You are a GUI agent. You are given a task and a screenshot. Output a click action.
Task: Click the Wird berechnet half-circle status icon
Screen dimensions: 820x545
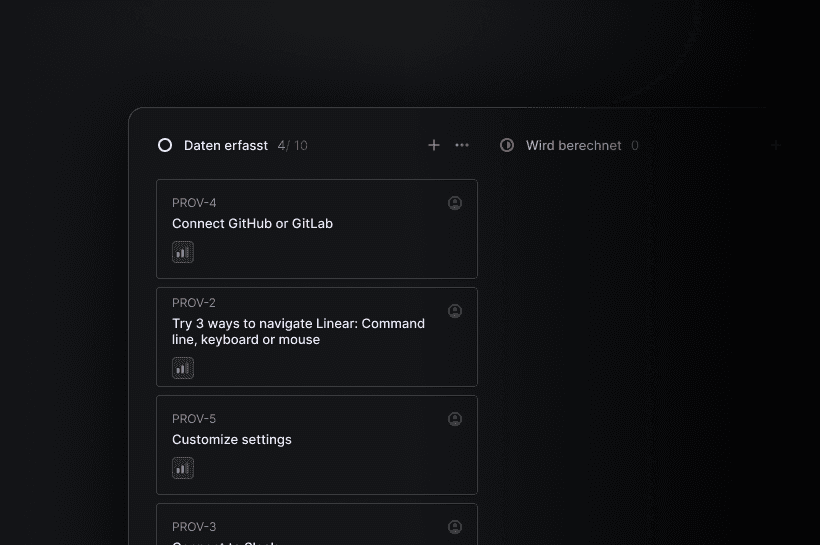507,145
